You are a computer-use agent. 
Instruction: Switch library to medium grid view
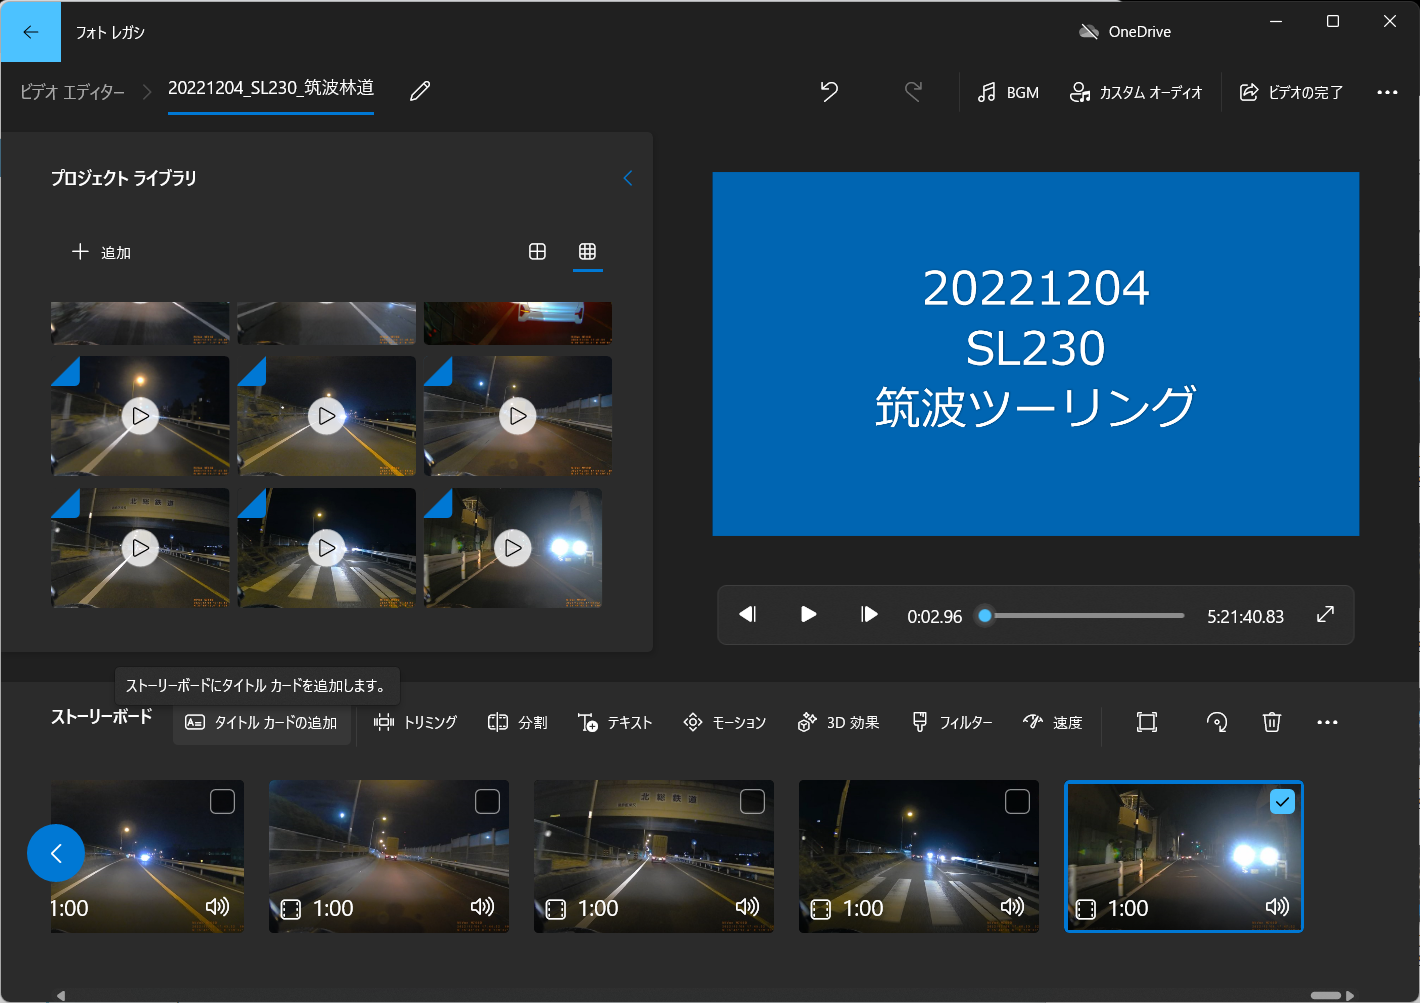537,252
